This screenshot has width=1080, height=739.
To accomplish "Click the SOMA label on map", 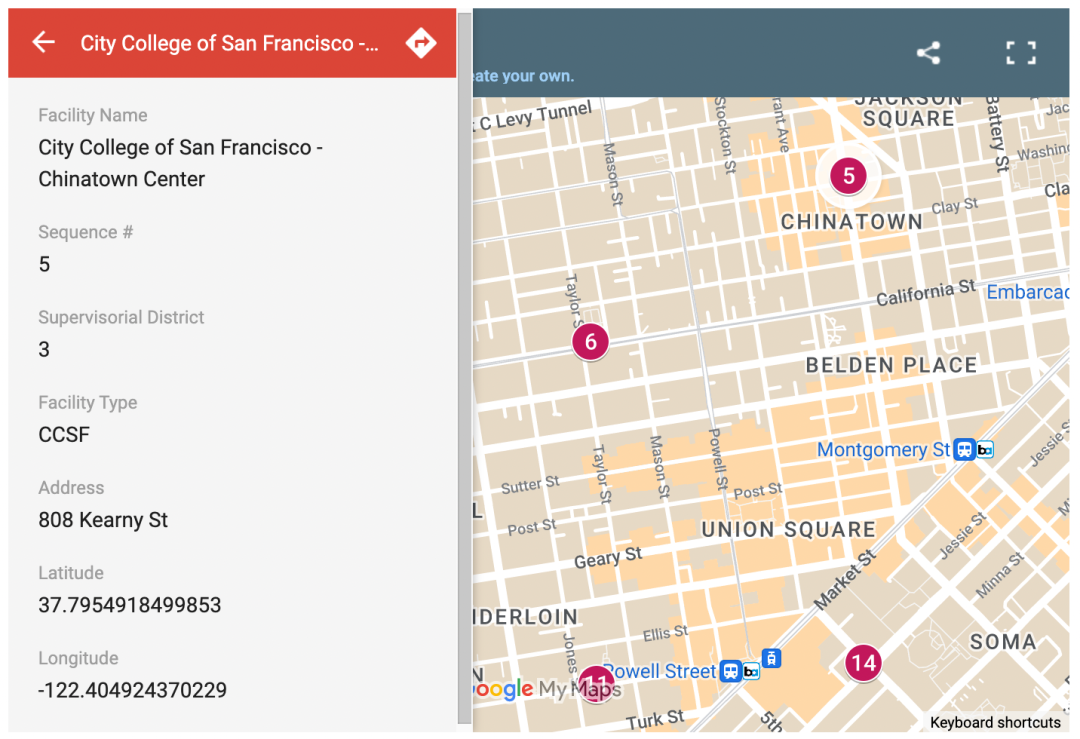I will [1003, 642].
